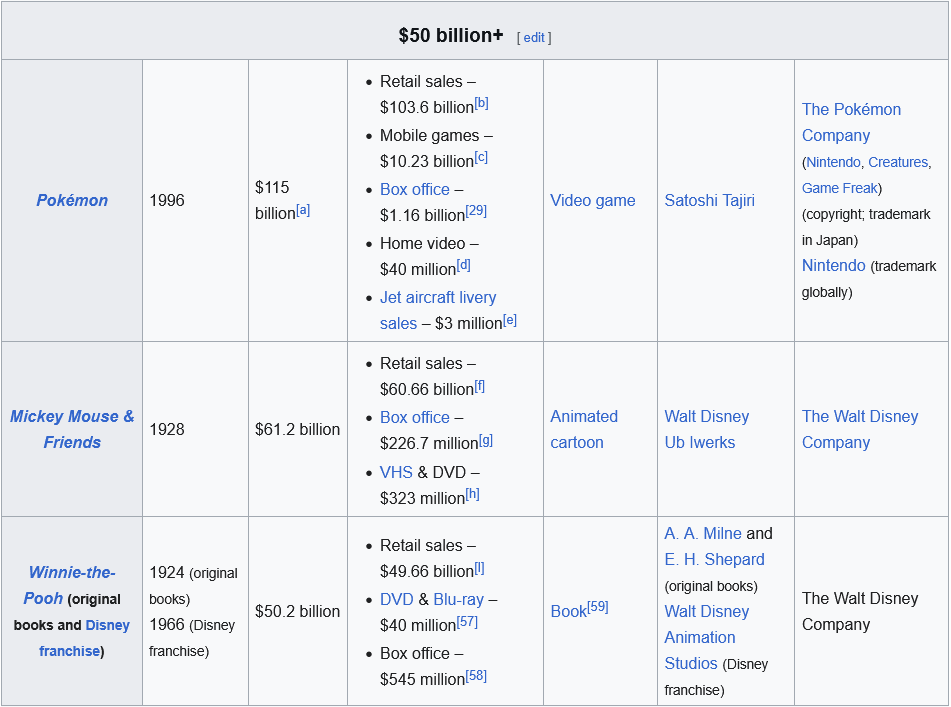Viewport: 951px width, 707px height.
Task: Open footnote [g] after $226.7 million
Action: 486,440
